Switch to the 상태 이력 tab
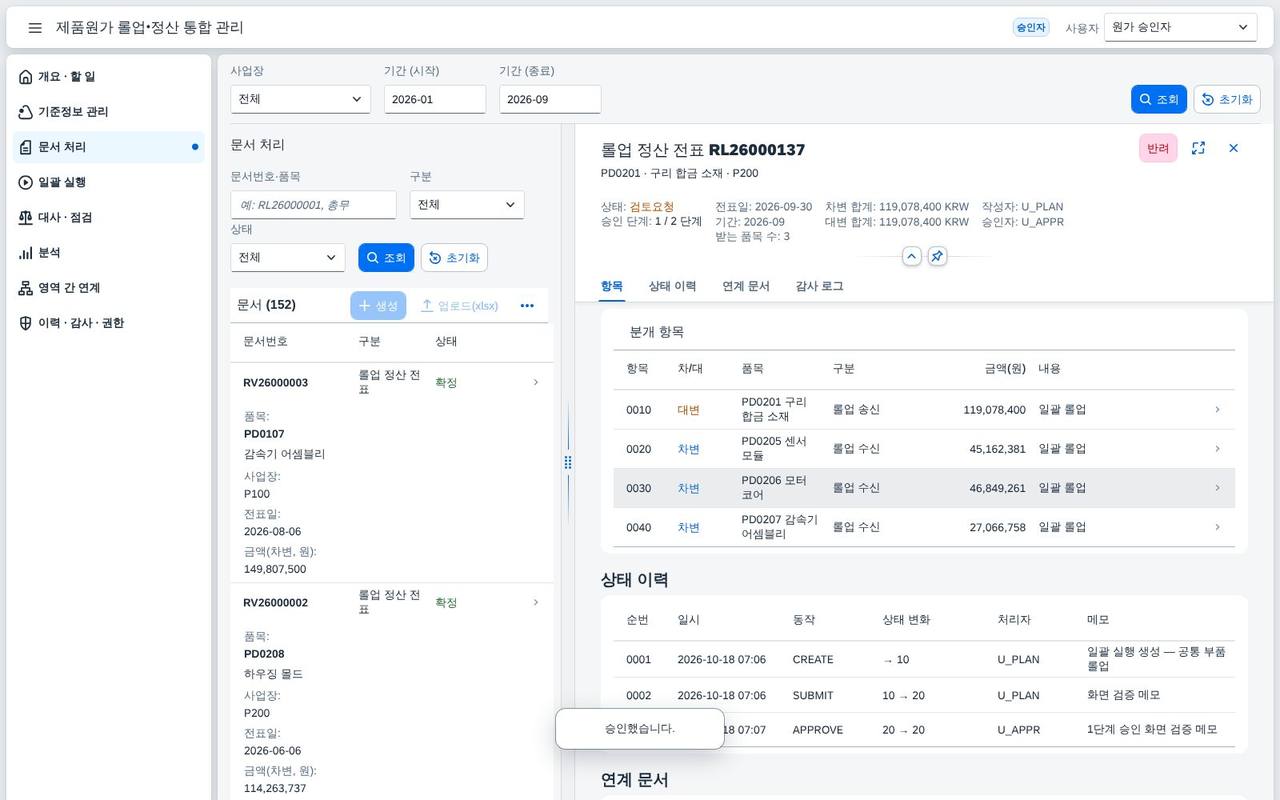This screenshot has height=800, width=1280. (x=672, y=286)
